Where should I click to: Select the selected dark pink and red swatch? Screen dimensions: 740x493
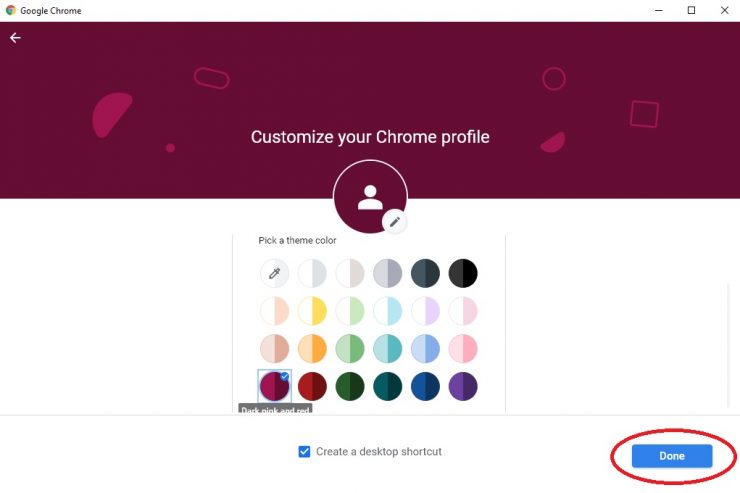[274, 386]
